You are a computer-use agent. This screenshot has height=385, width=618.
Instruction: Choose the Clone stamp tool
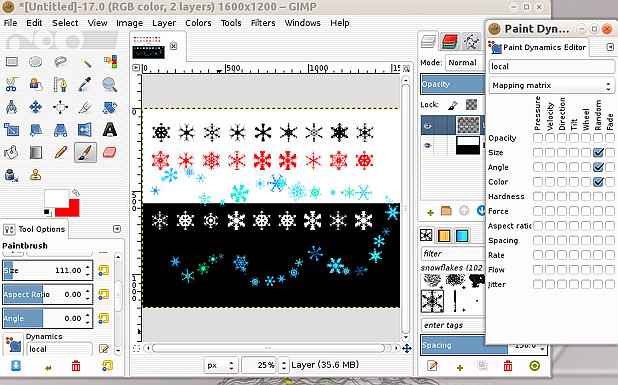(35, 175)
